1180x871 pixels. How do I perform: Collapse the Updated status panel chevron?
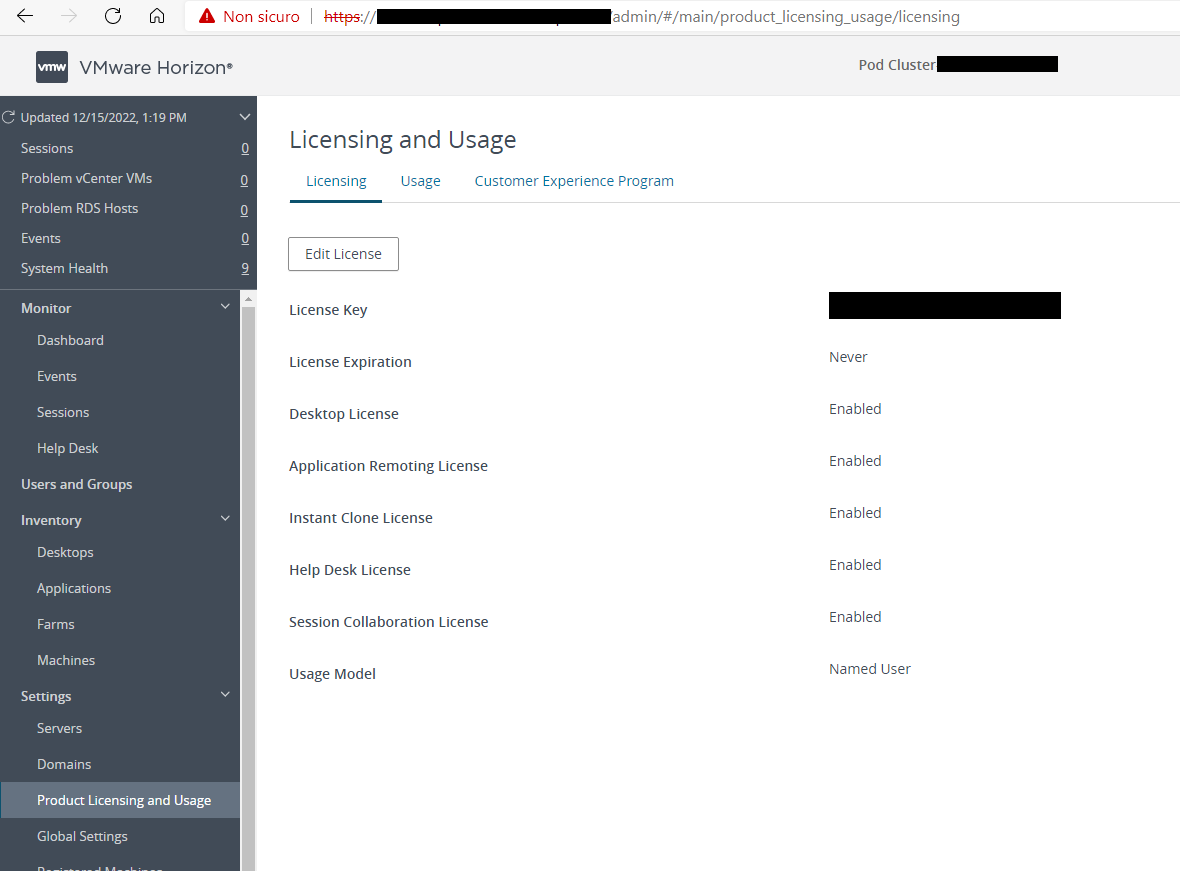244,117
